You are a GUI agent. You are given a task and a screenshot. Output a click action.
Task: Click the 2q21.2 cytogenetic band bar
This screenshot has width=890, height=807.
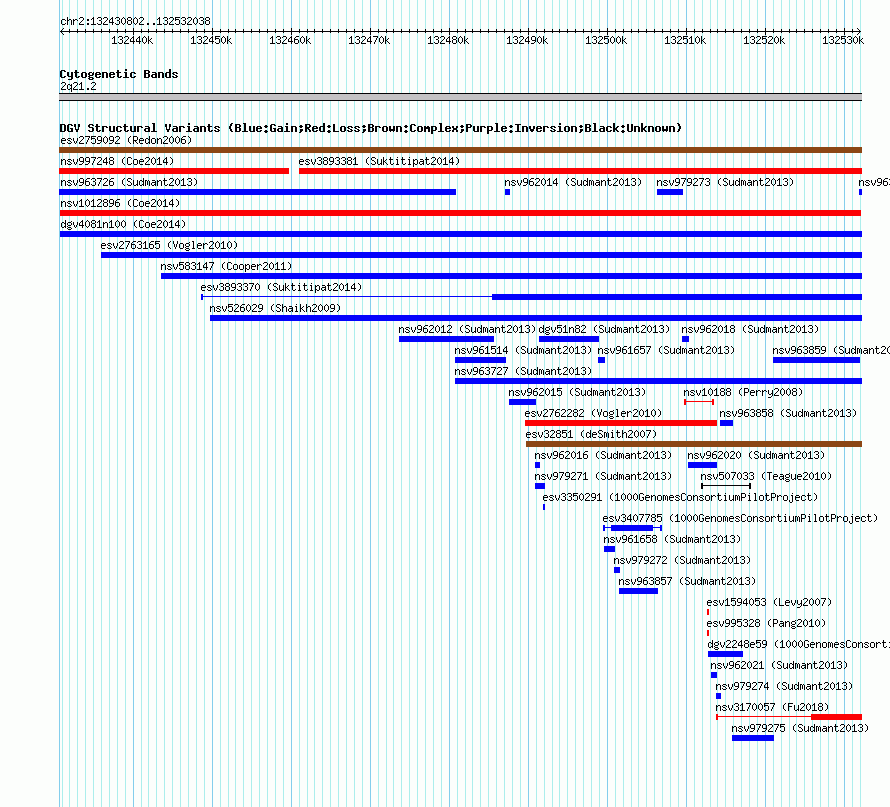[460, 97]
